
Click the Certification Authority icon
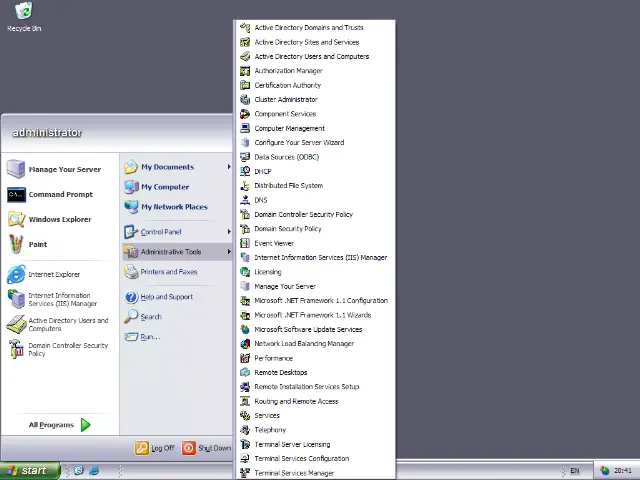[x=245, y=85]
